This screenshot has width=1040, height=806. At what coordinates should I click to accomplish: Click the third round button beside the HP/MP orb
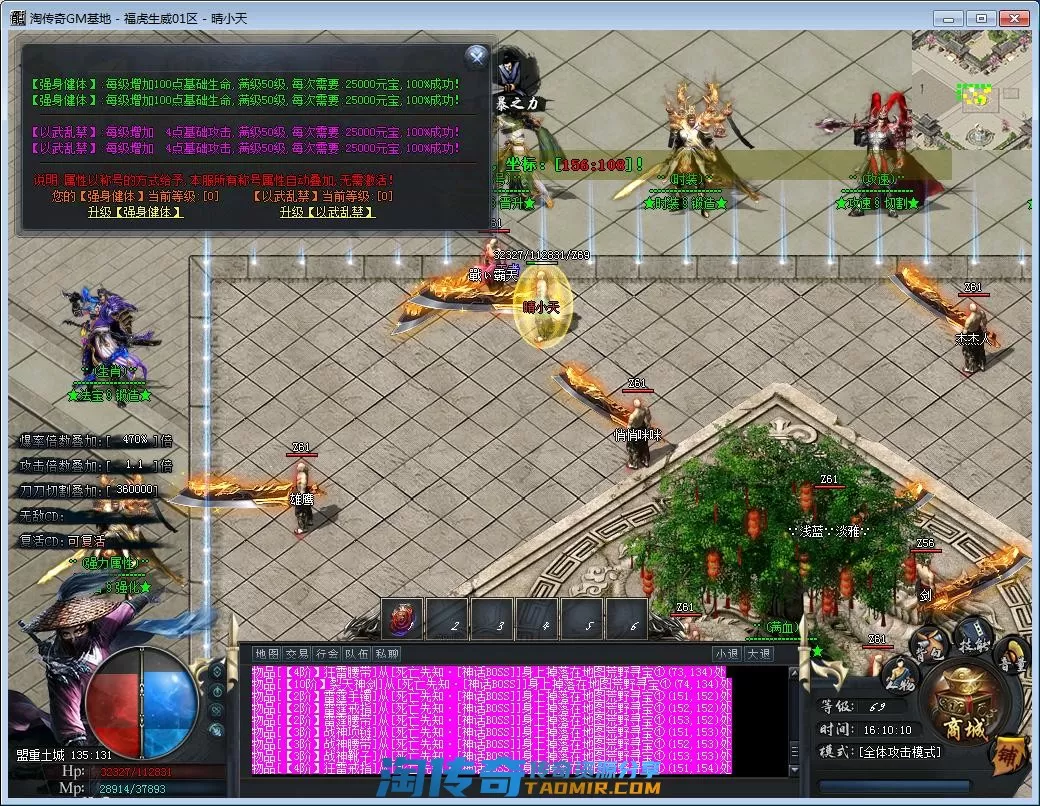click(216, 710)
